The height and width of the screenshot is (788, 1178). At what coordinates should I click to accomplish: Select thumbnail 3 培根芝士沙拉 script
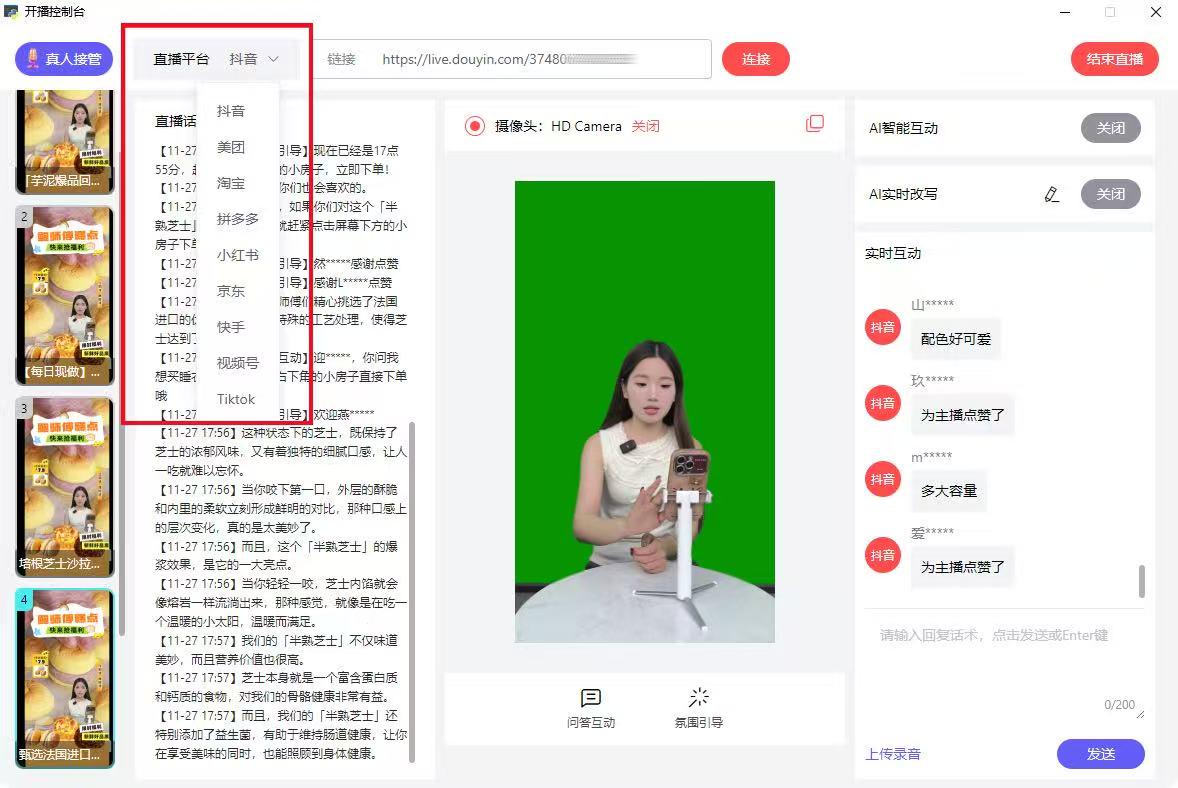65,488
